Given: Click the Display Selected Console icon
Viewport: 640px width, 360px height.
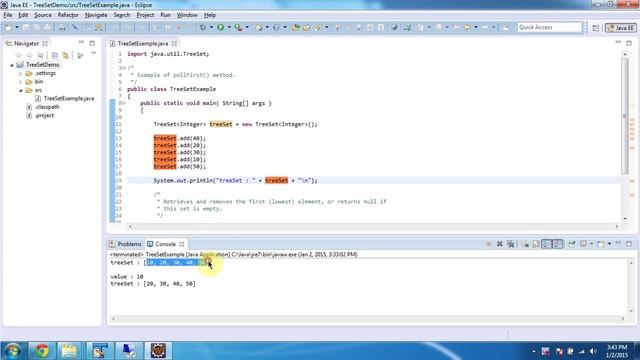Looking at the screenshot, I should click(x=584, y=244).
